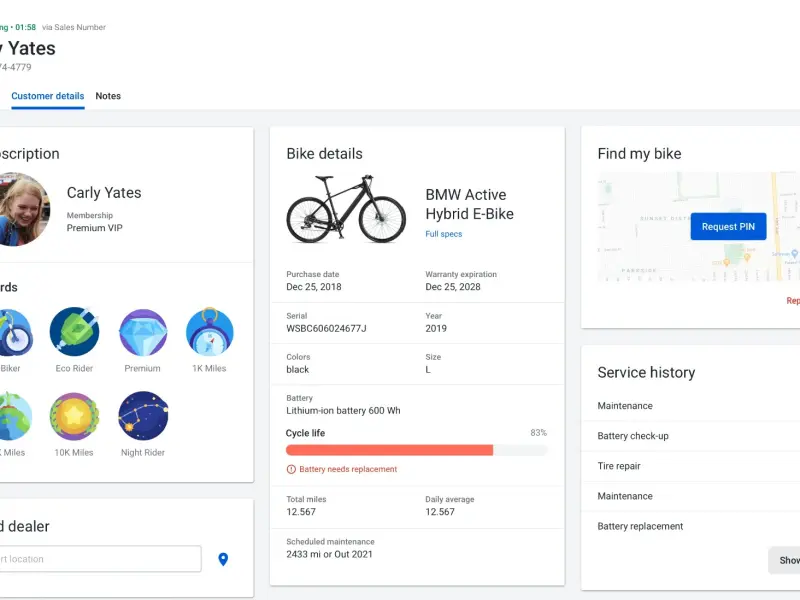Viewport: 800px width, 600px height.
Task: Click Lithium-ion battery 600 Wh text
Action: [343, 411]
